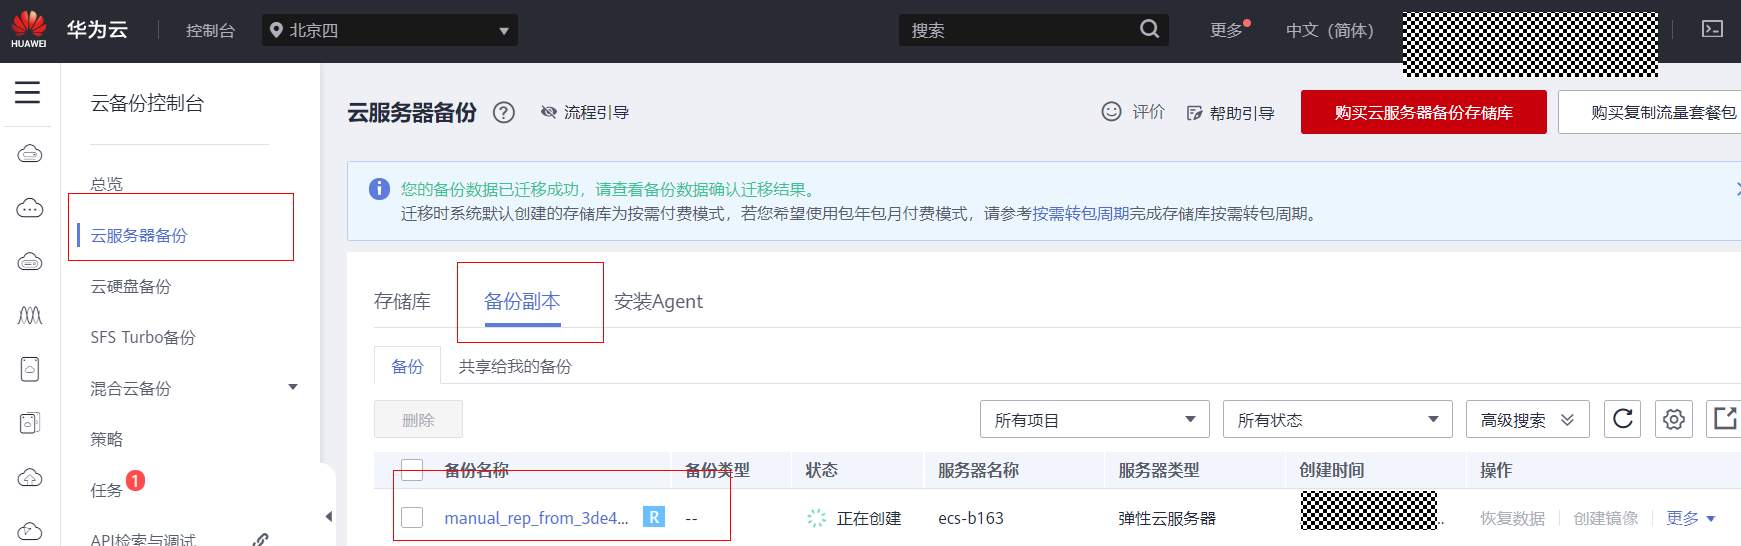Select the 备份 sub-tab
Viewport: 1741px width, 546px height.
(407, 366)
